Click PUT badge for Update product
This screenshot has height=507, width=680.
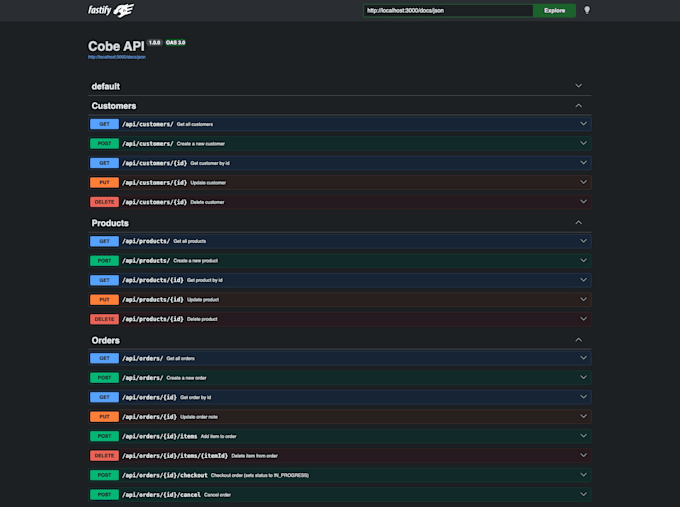(104, 300)
